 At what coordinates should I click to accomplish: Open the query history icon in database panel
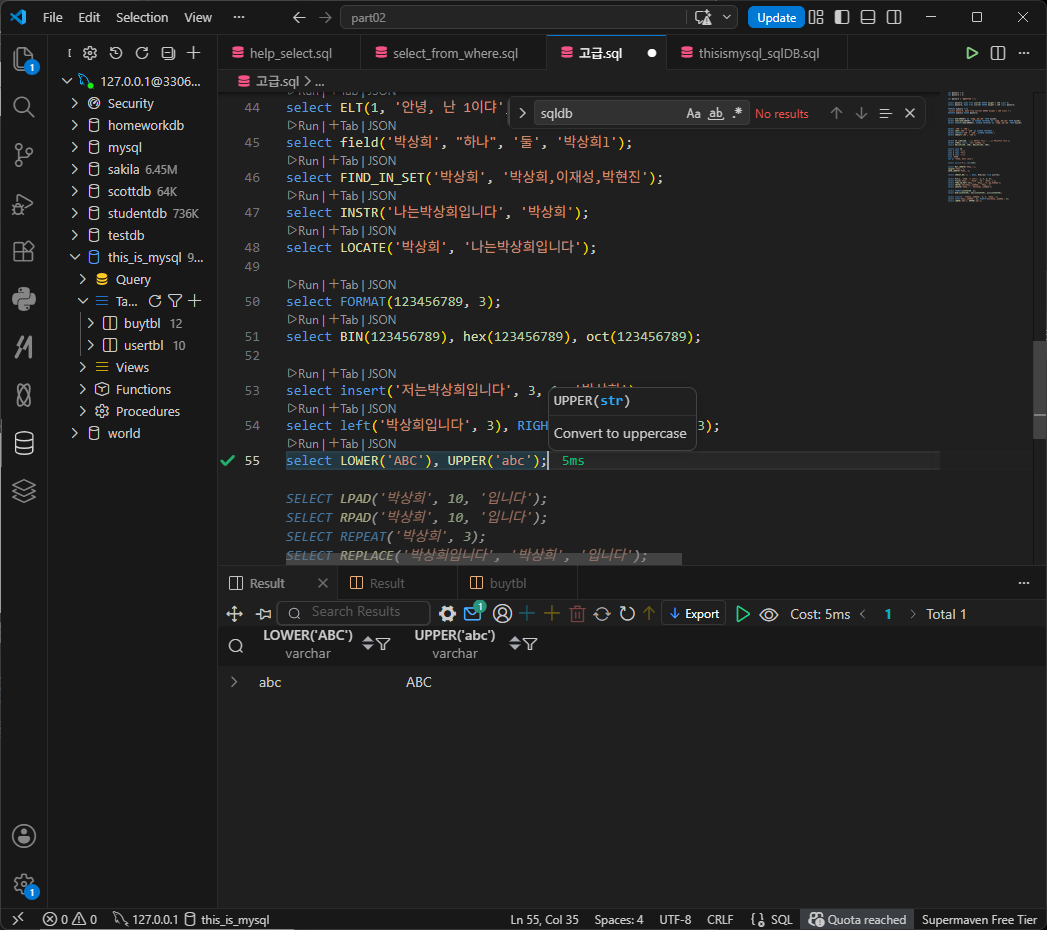116,53
